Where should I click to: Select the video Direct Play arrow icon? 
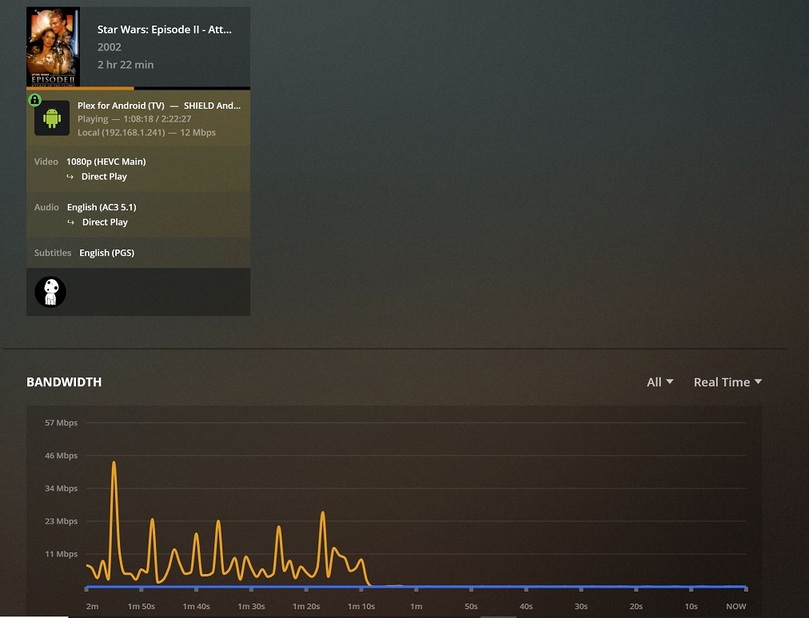(70, 177)
